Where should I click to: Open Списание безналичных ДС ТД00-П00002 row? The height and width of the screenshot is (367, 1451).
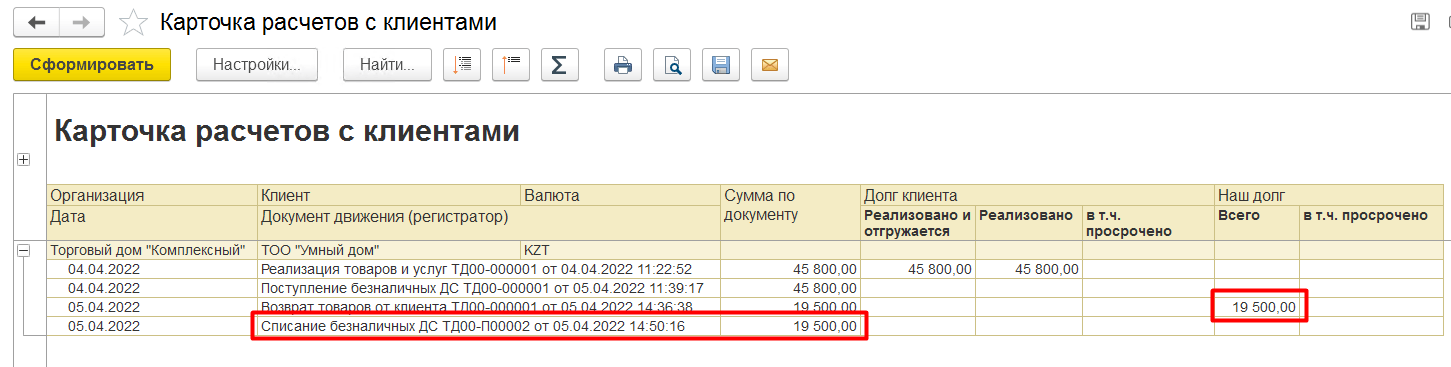tap(489, 326)
